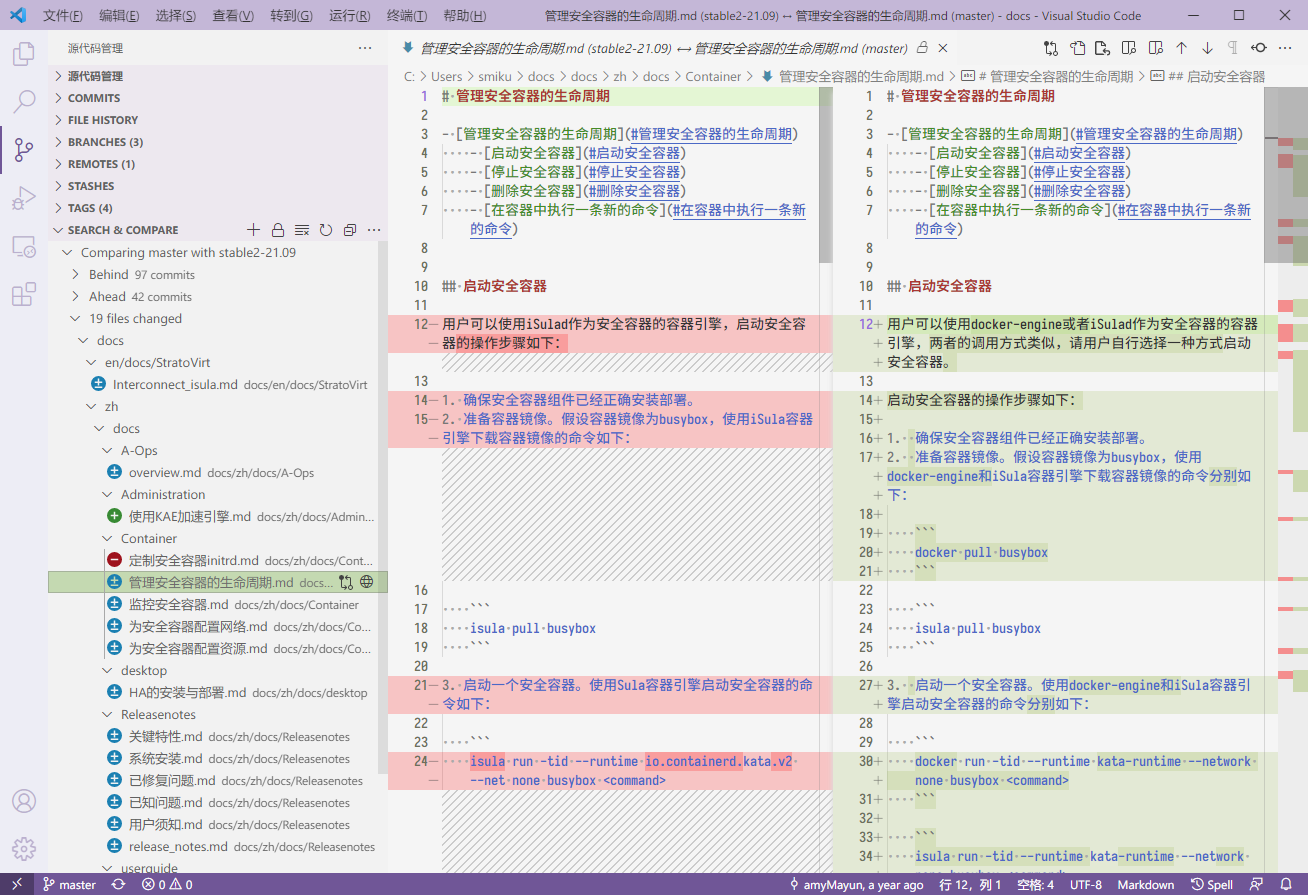
Task: Click open file at revision icon
Action: click(x=1103, y=48)
